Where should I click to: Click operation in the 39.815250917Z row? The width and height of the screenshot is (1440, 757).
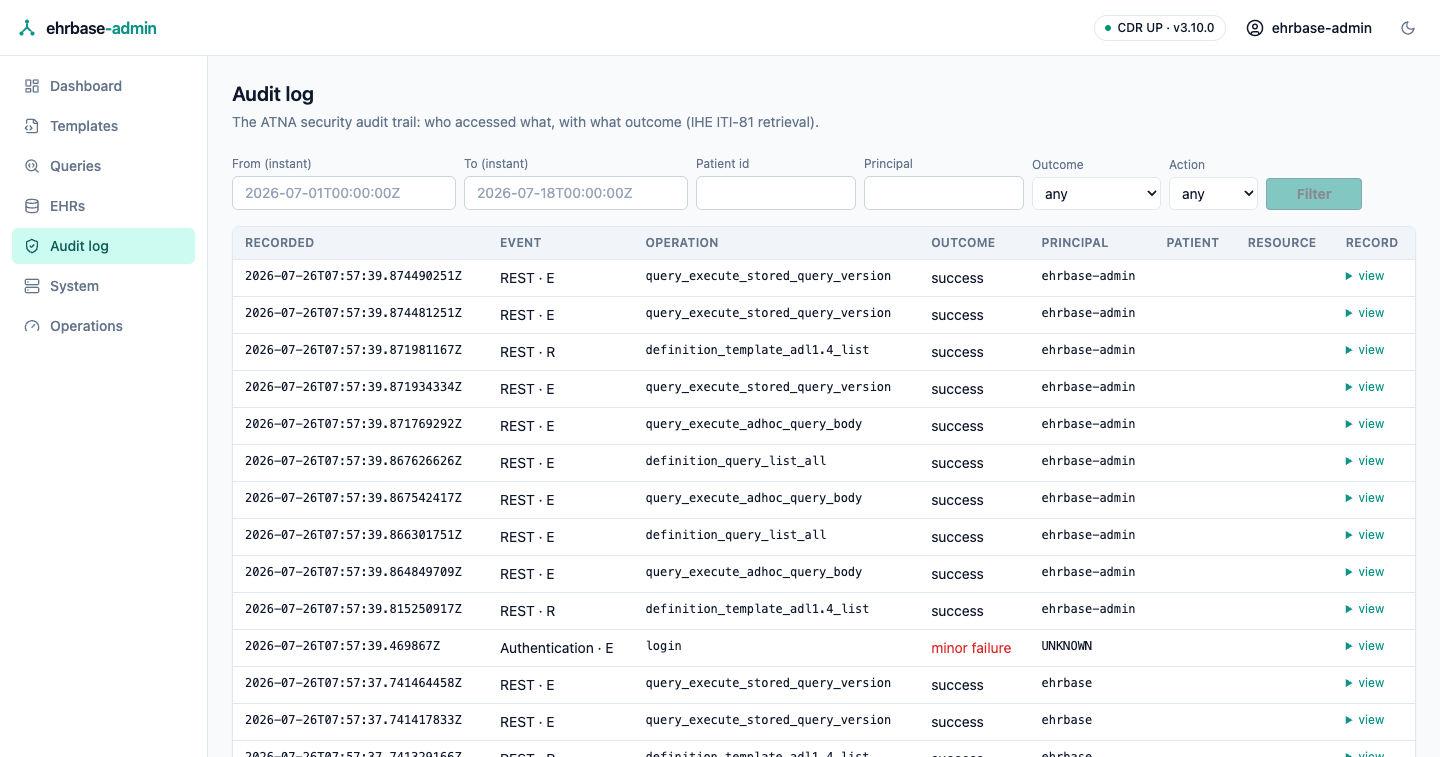[757, 609]
